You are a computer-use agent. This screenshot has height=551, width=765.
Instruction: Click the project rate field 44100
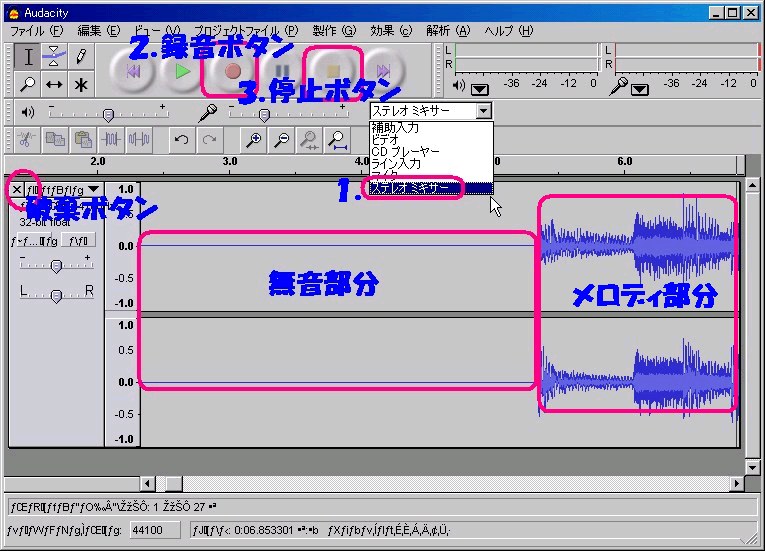pyautogui.click(x=155, y=530)
